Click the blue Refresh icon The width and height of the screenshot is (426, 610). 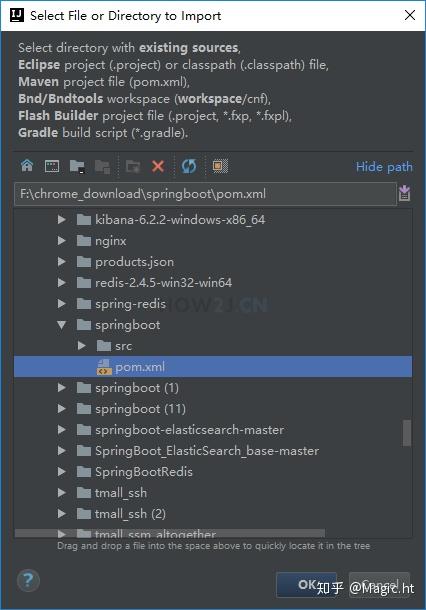coord(189,167)
